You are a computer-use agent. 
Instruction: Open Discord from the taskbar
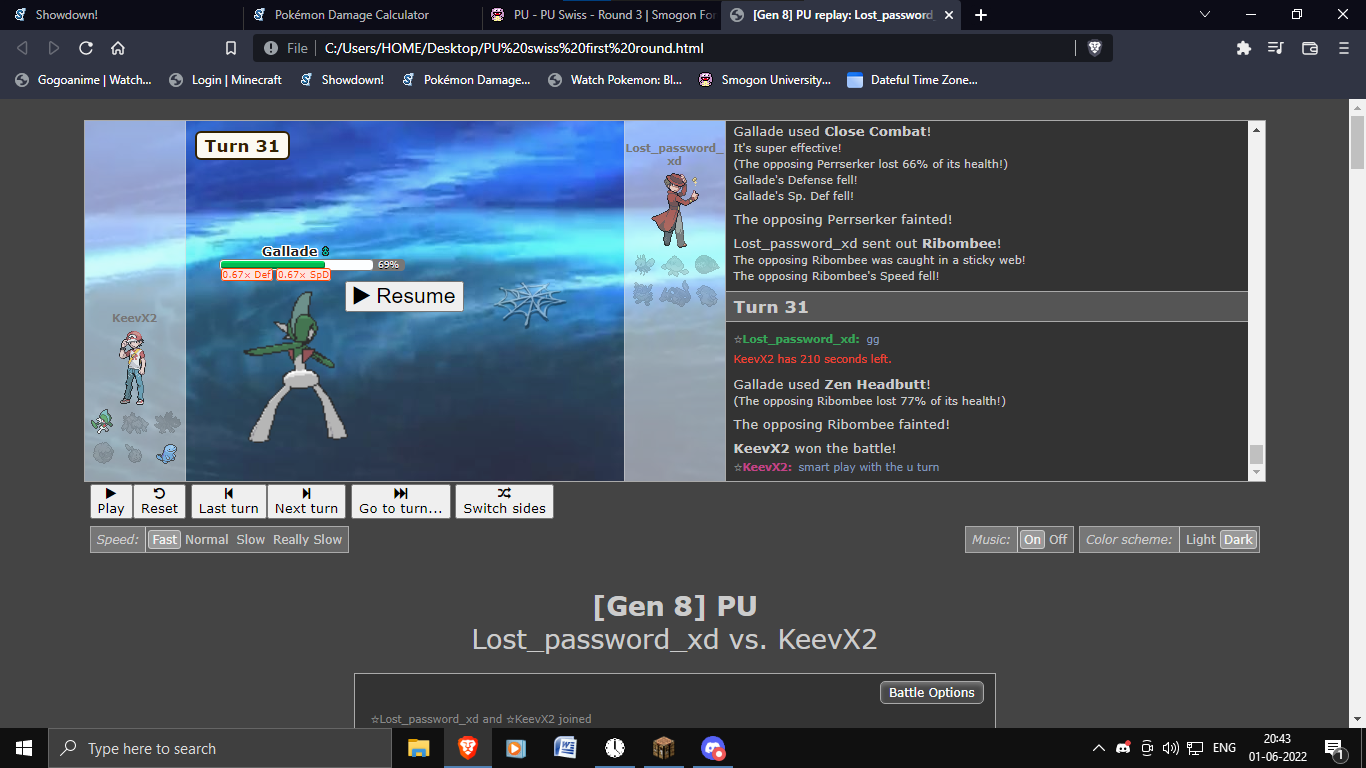[x=712, y=748]
